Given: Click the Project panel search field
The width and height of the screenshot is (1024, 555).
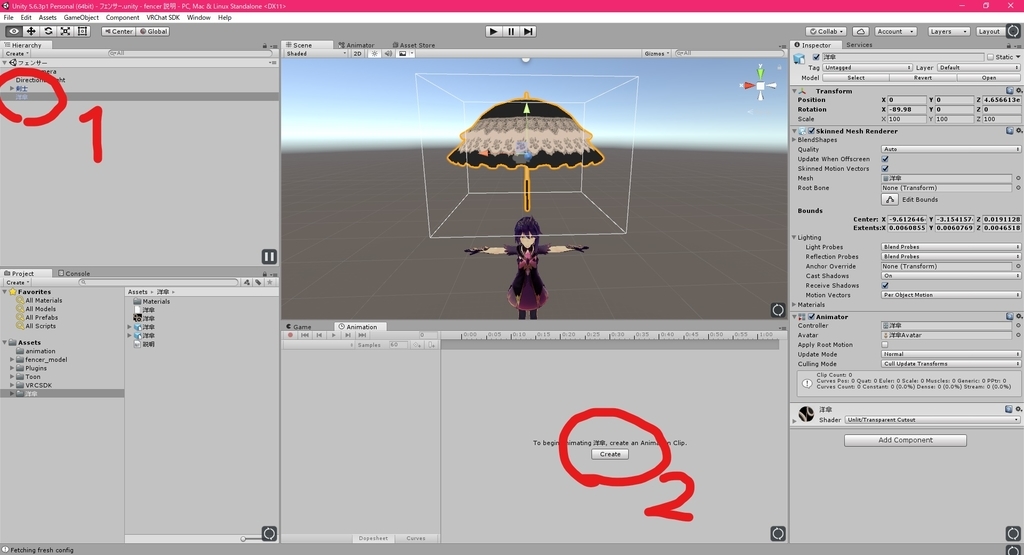Looking at the screenshot, I should click(158, 282).
